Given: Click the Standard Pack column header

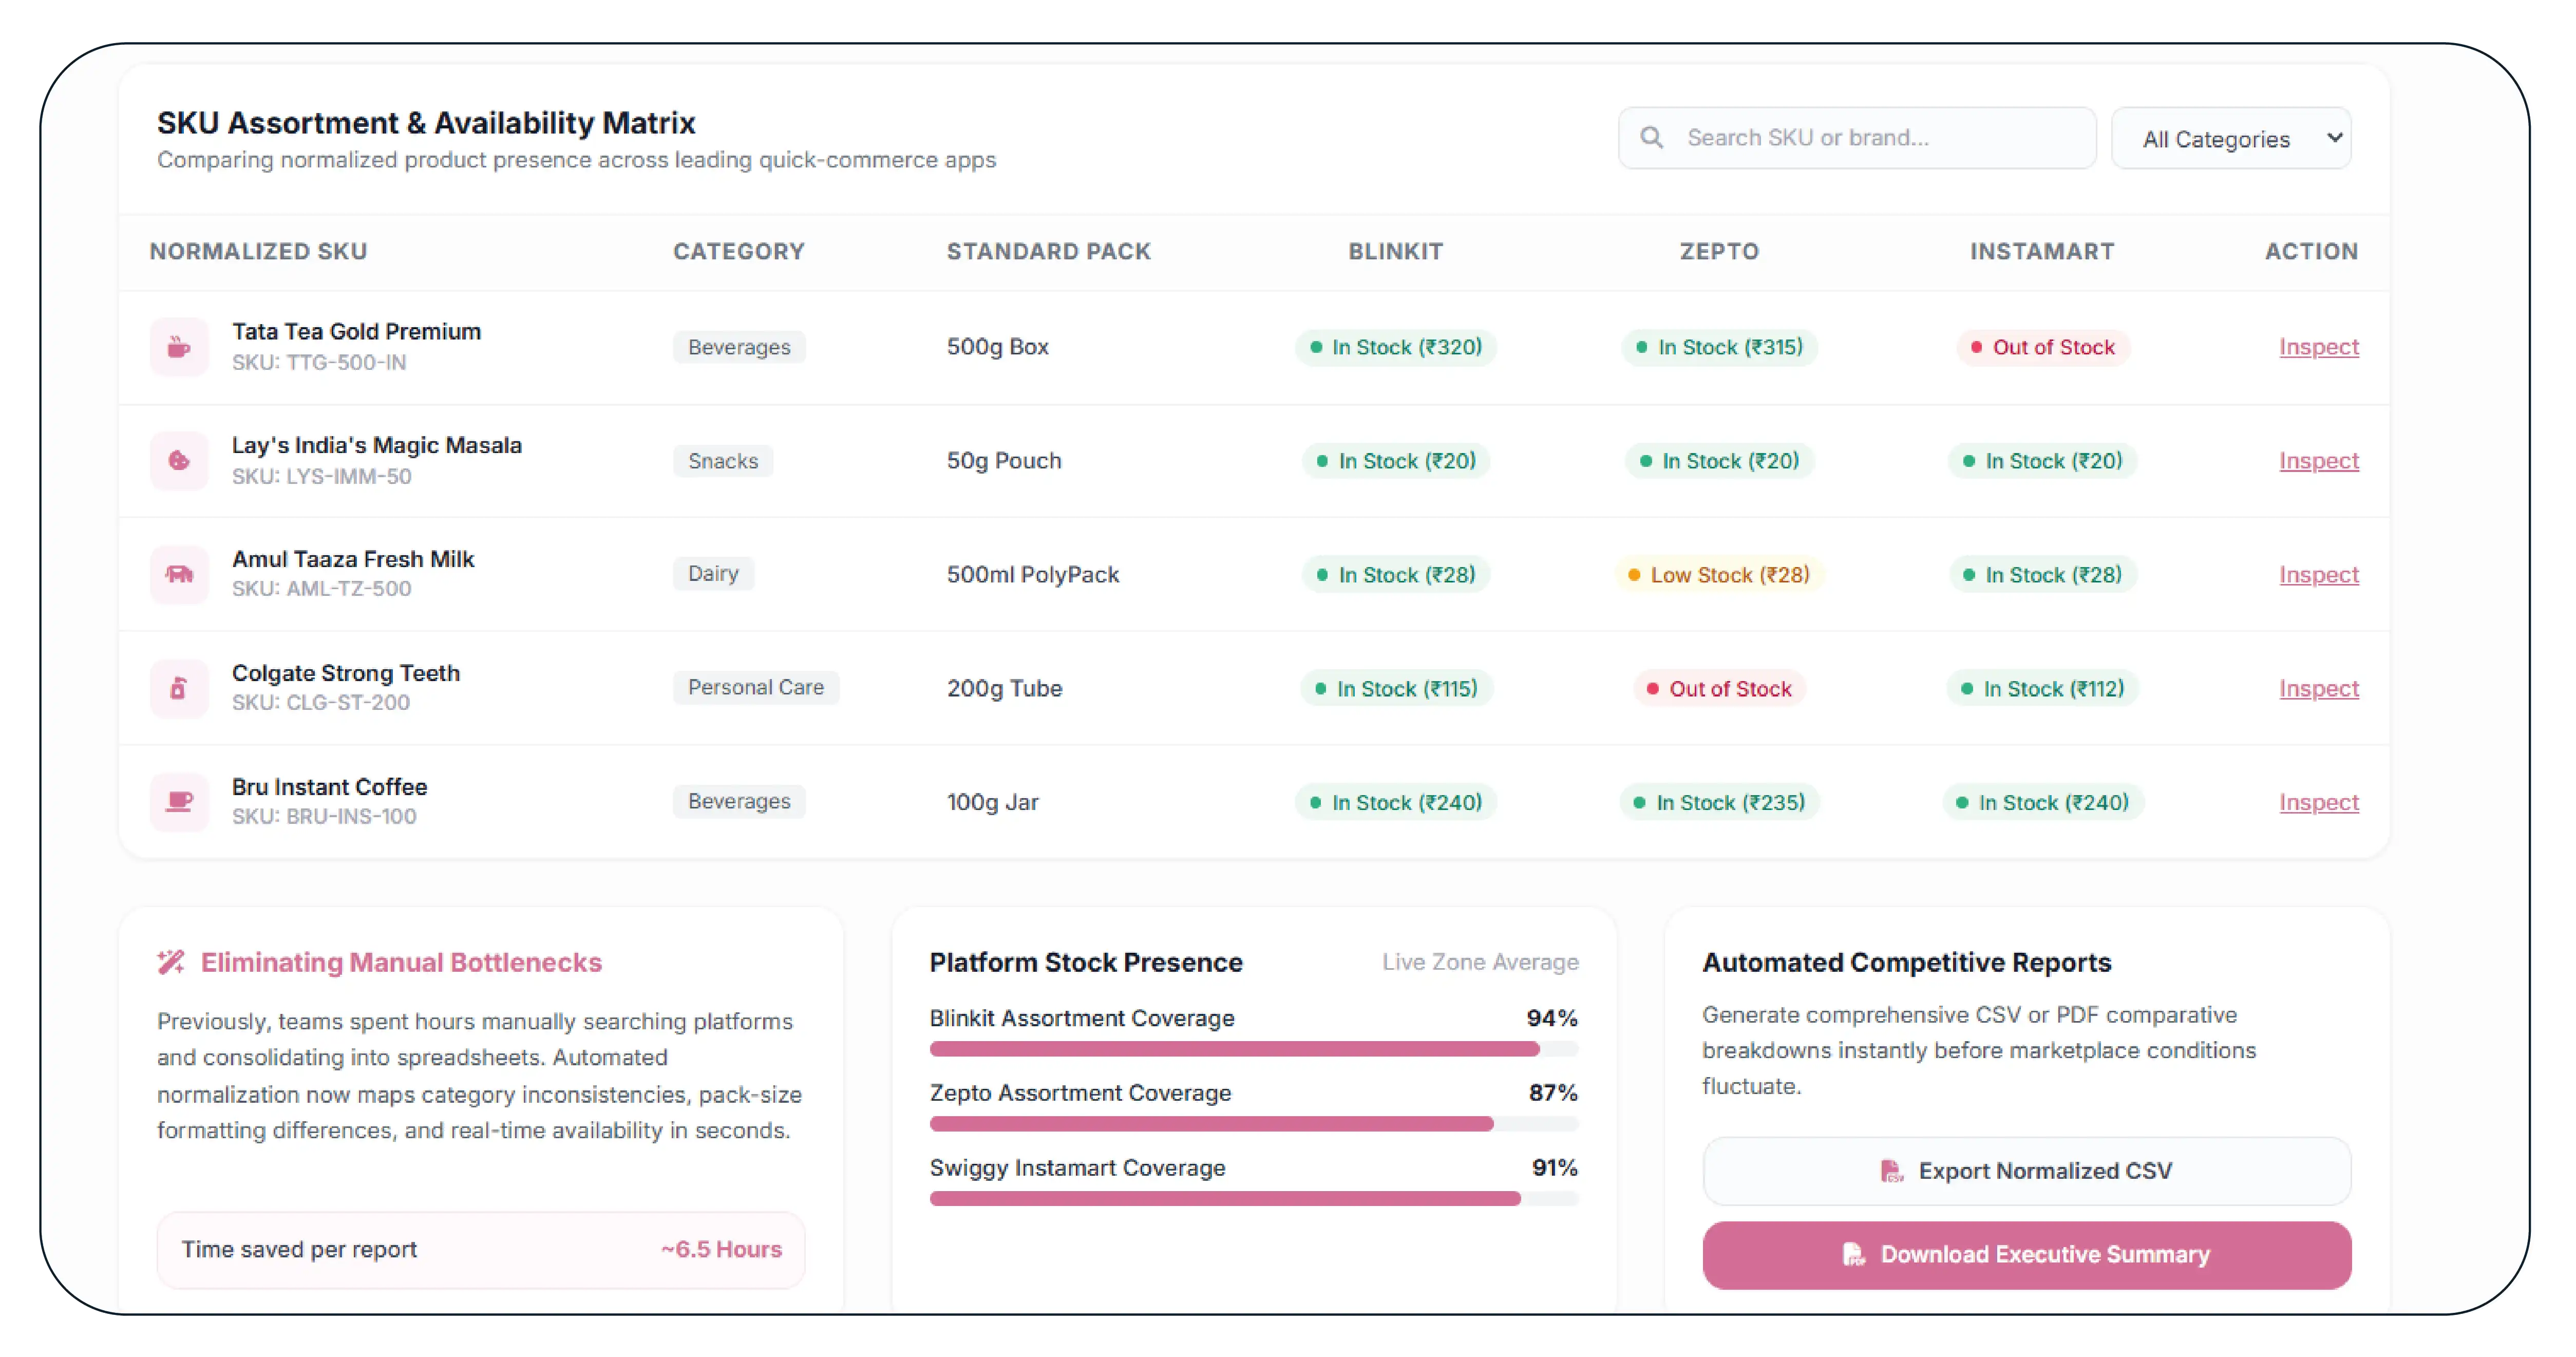Looking at the screenshot, I should pos(1049,252).
